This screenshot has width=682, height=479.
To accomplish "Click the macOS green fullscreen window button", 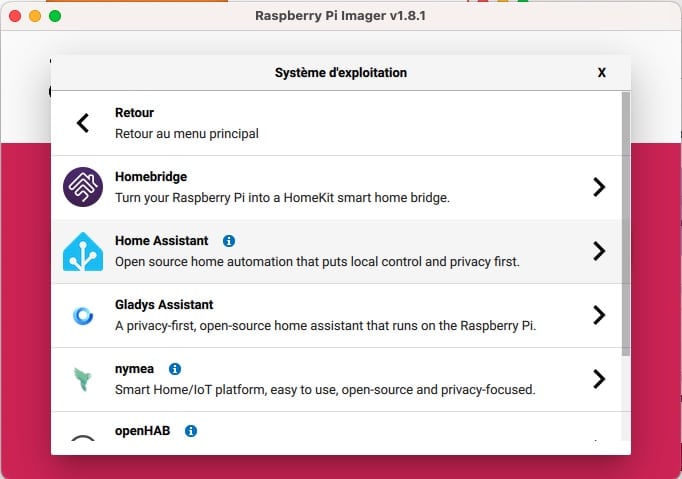I will pos(55,16).
